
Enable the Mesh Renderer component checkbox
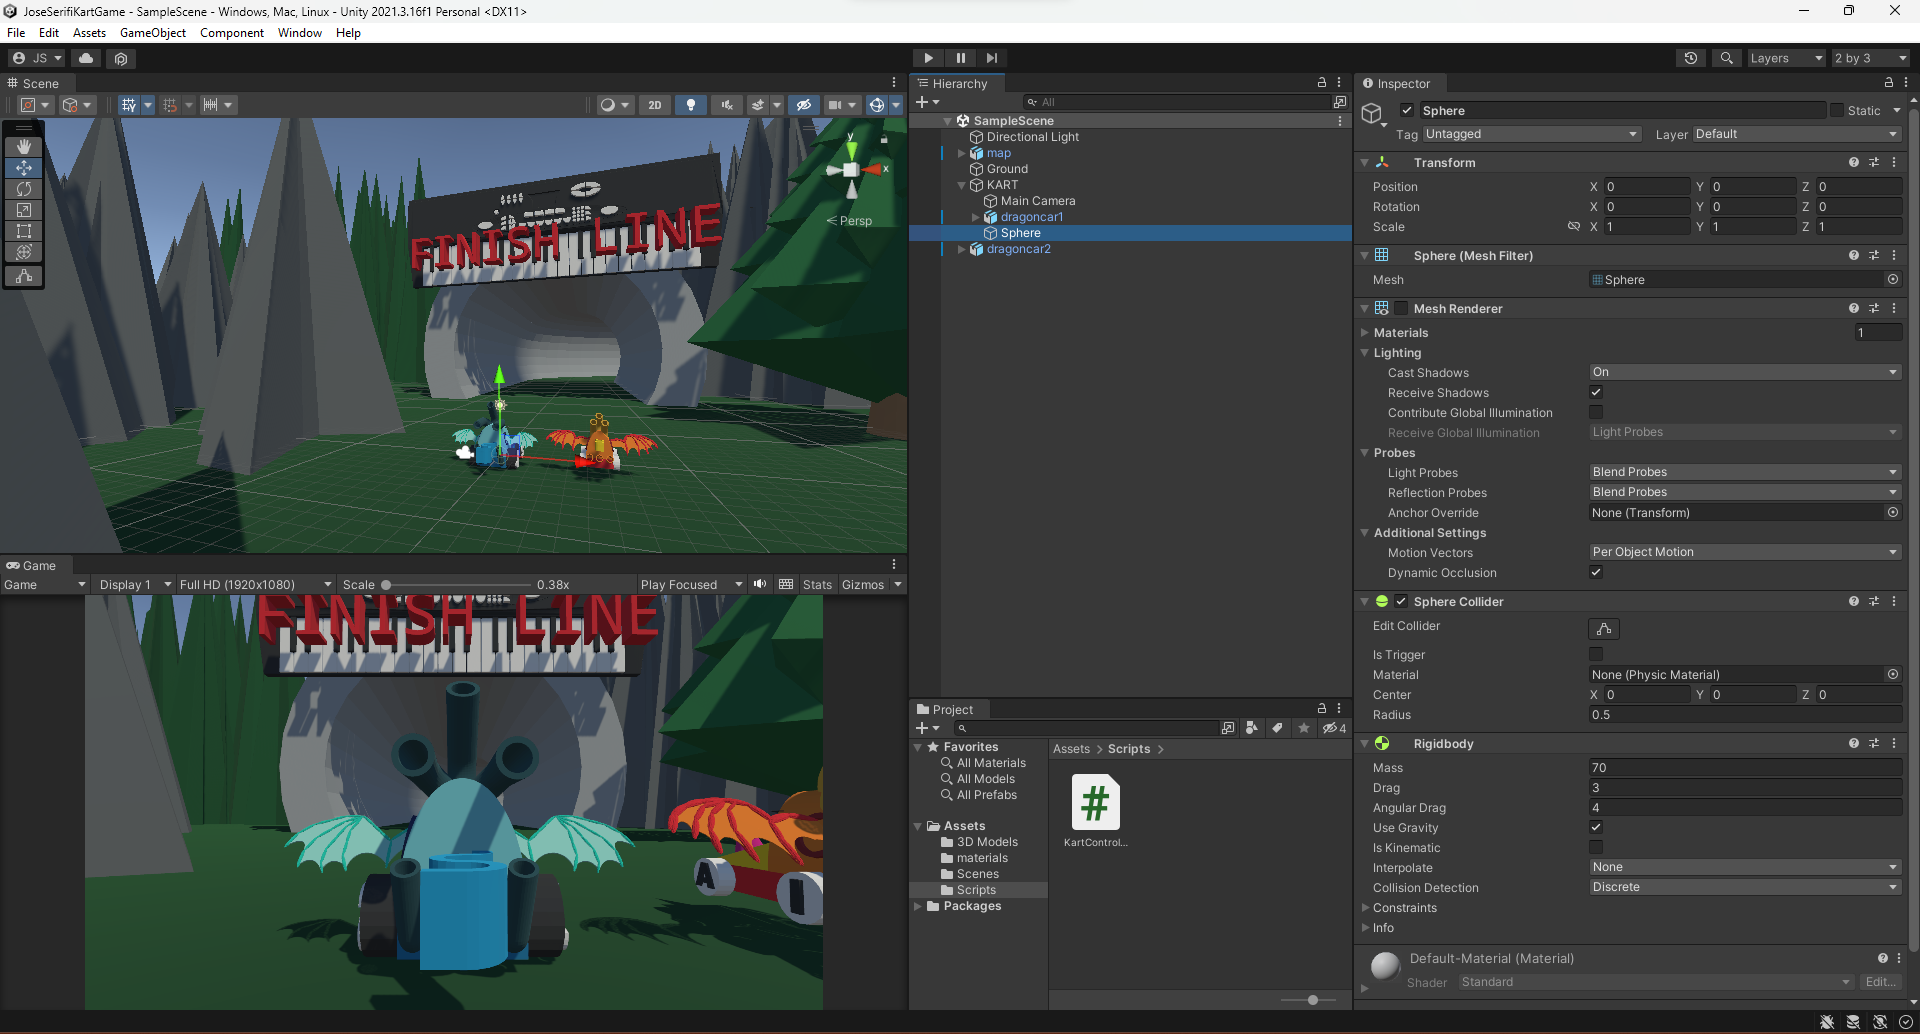1401,308
